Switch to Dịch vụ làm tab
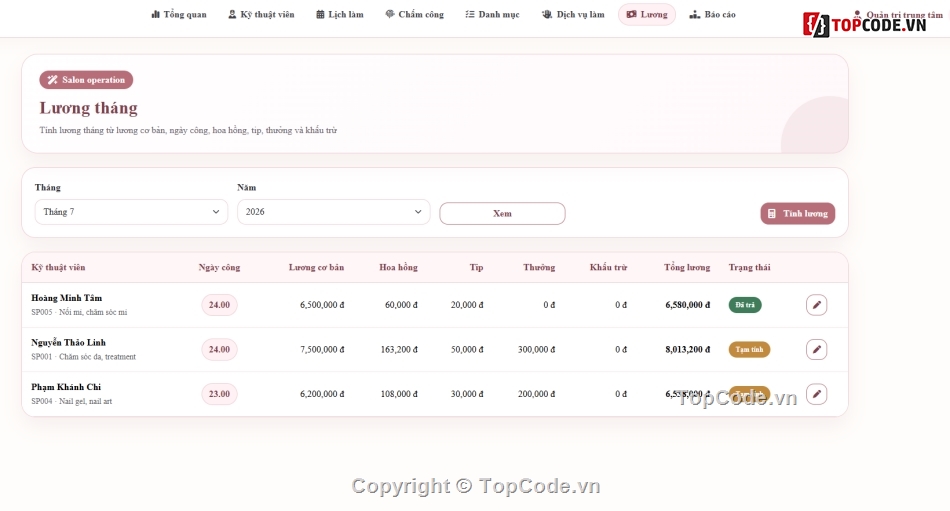This screenshot has height=511, width=950. pyautogui.click(x=573, y=14)
